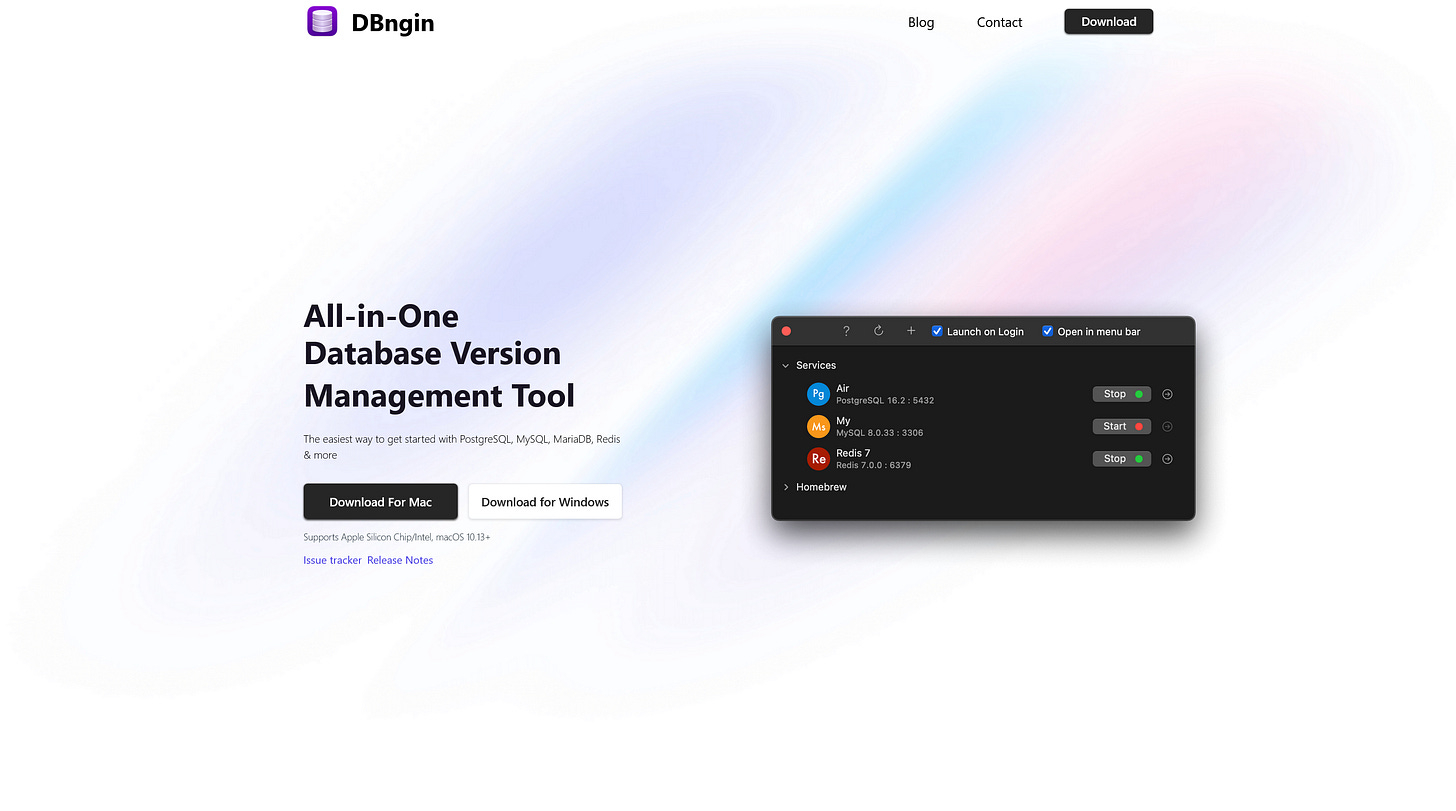
Task: Expand the Homebrew section
Action: coord(786,488)
